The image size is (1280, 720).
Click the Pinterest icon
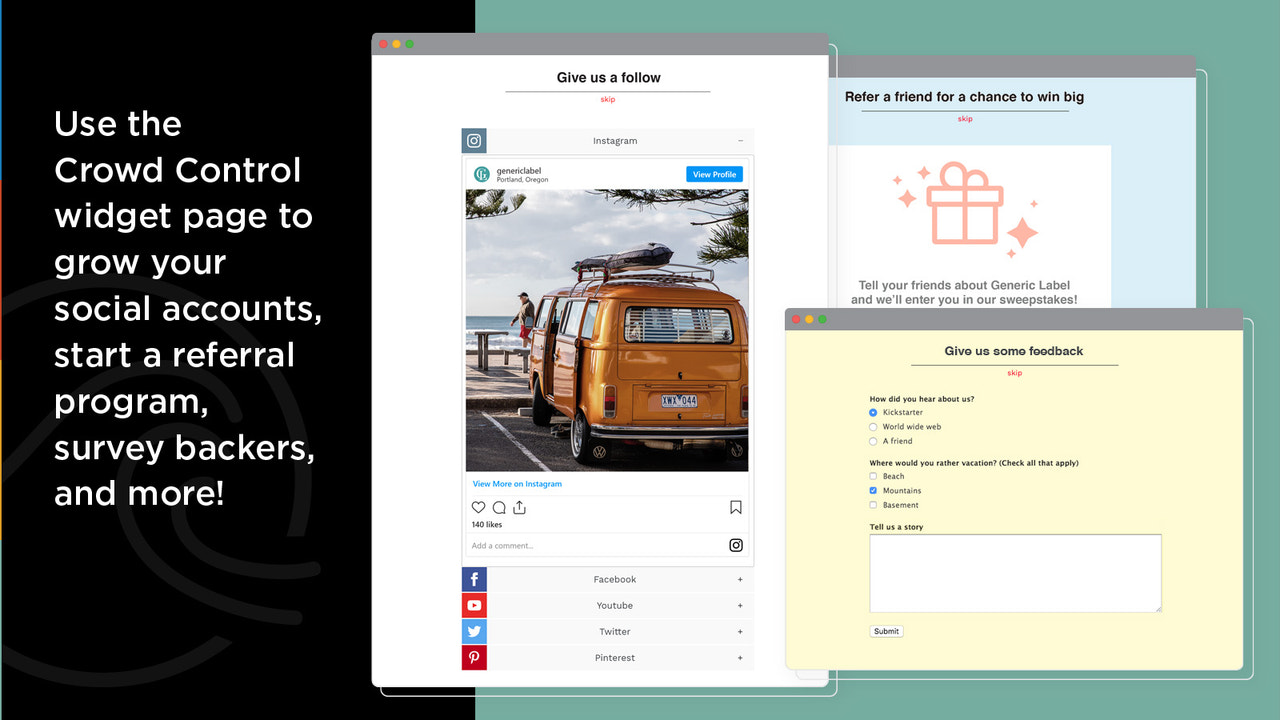[x=474, y=657]
